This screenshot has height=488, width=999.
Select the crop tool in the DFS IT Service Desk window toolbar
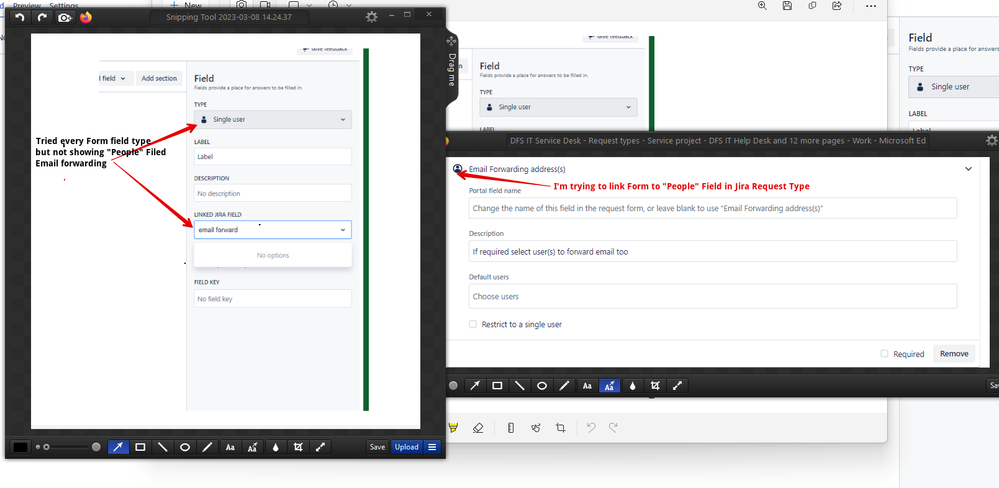[655, 385]
